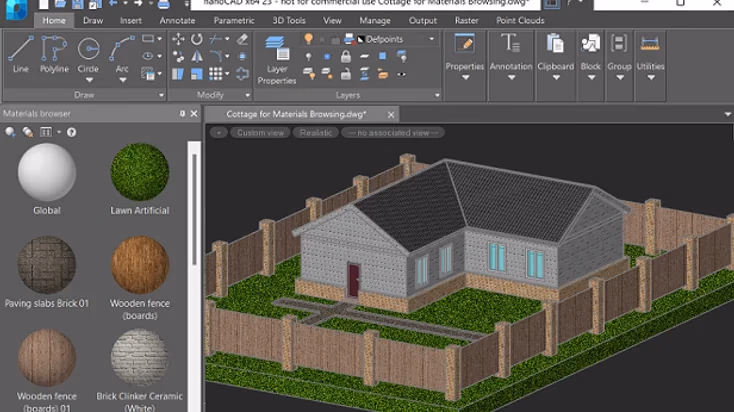Open the Circle options dropdown arrow
Image resolution: width=734 pixels, height=412 pixels.
pyautogui.click(x=88, y=80)
